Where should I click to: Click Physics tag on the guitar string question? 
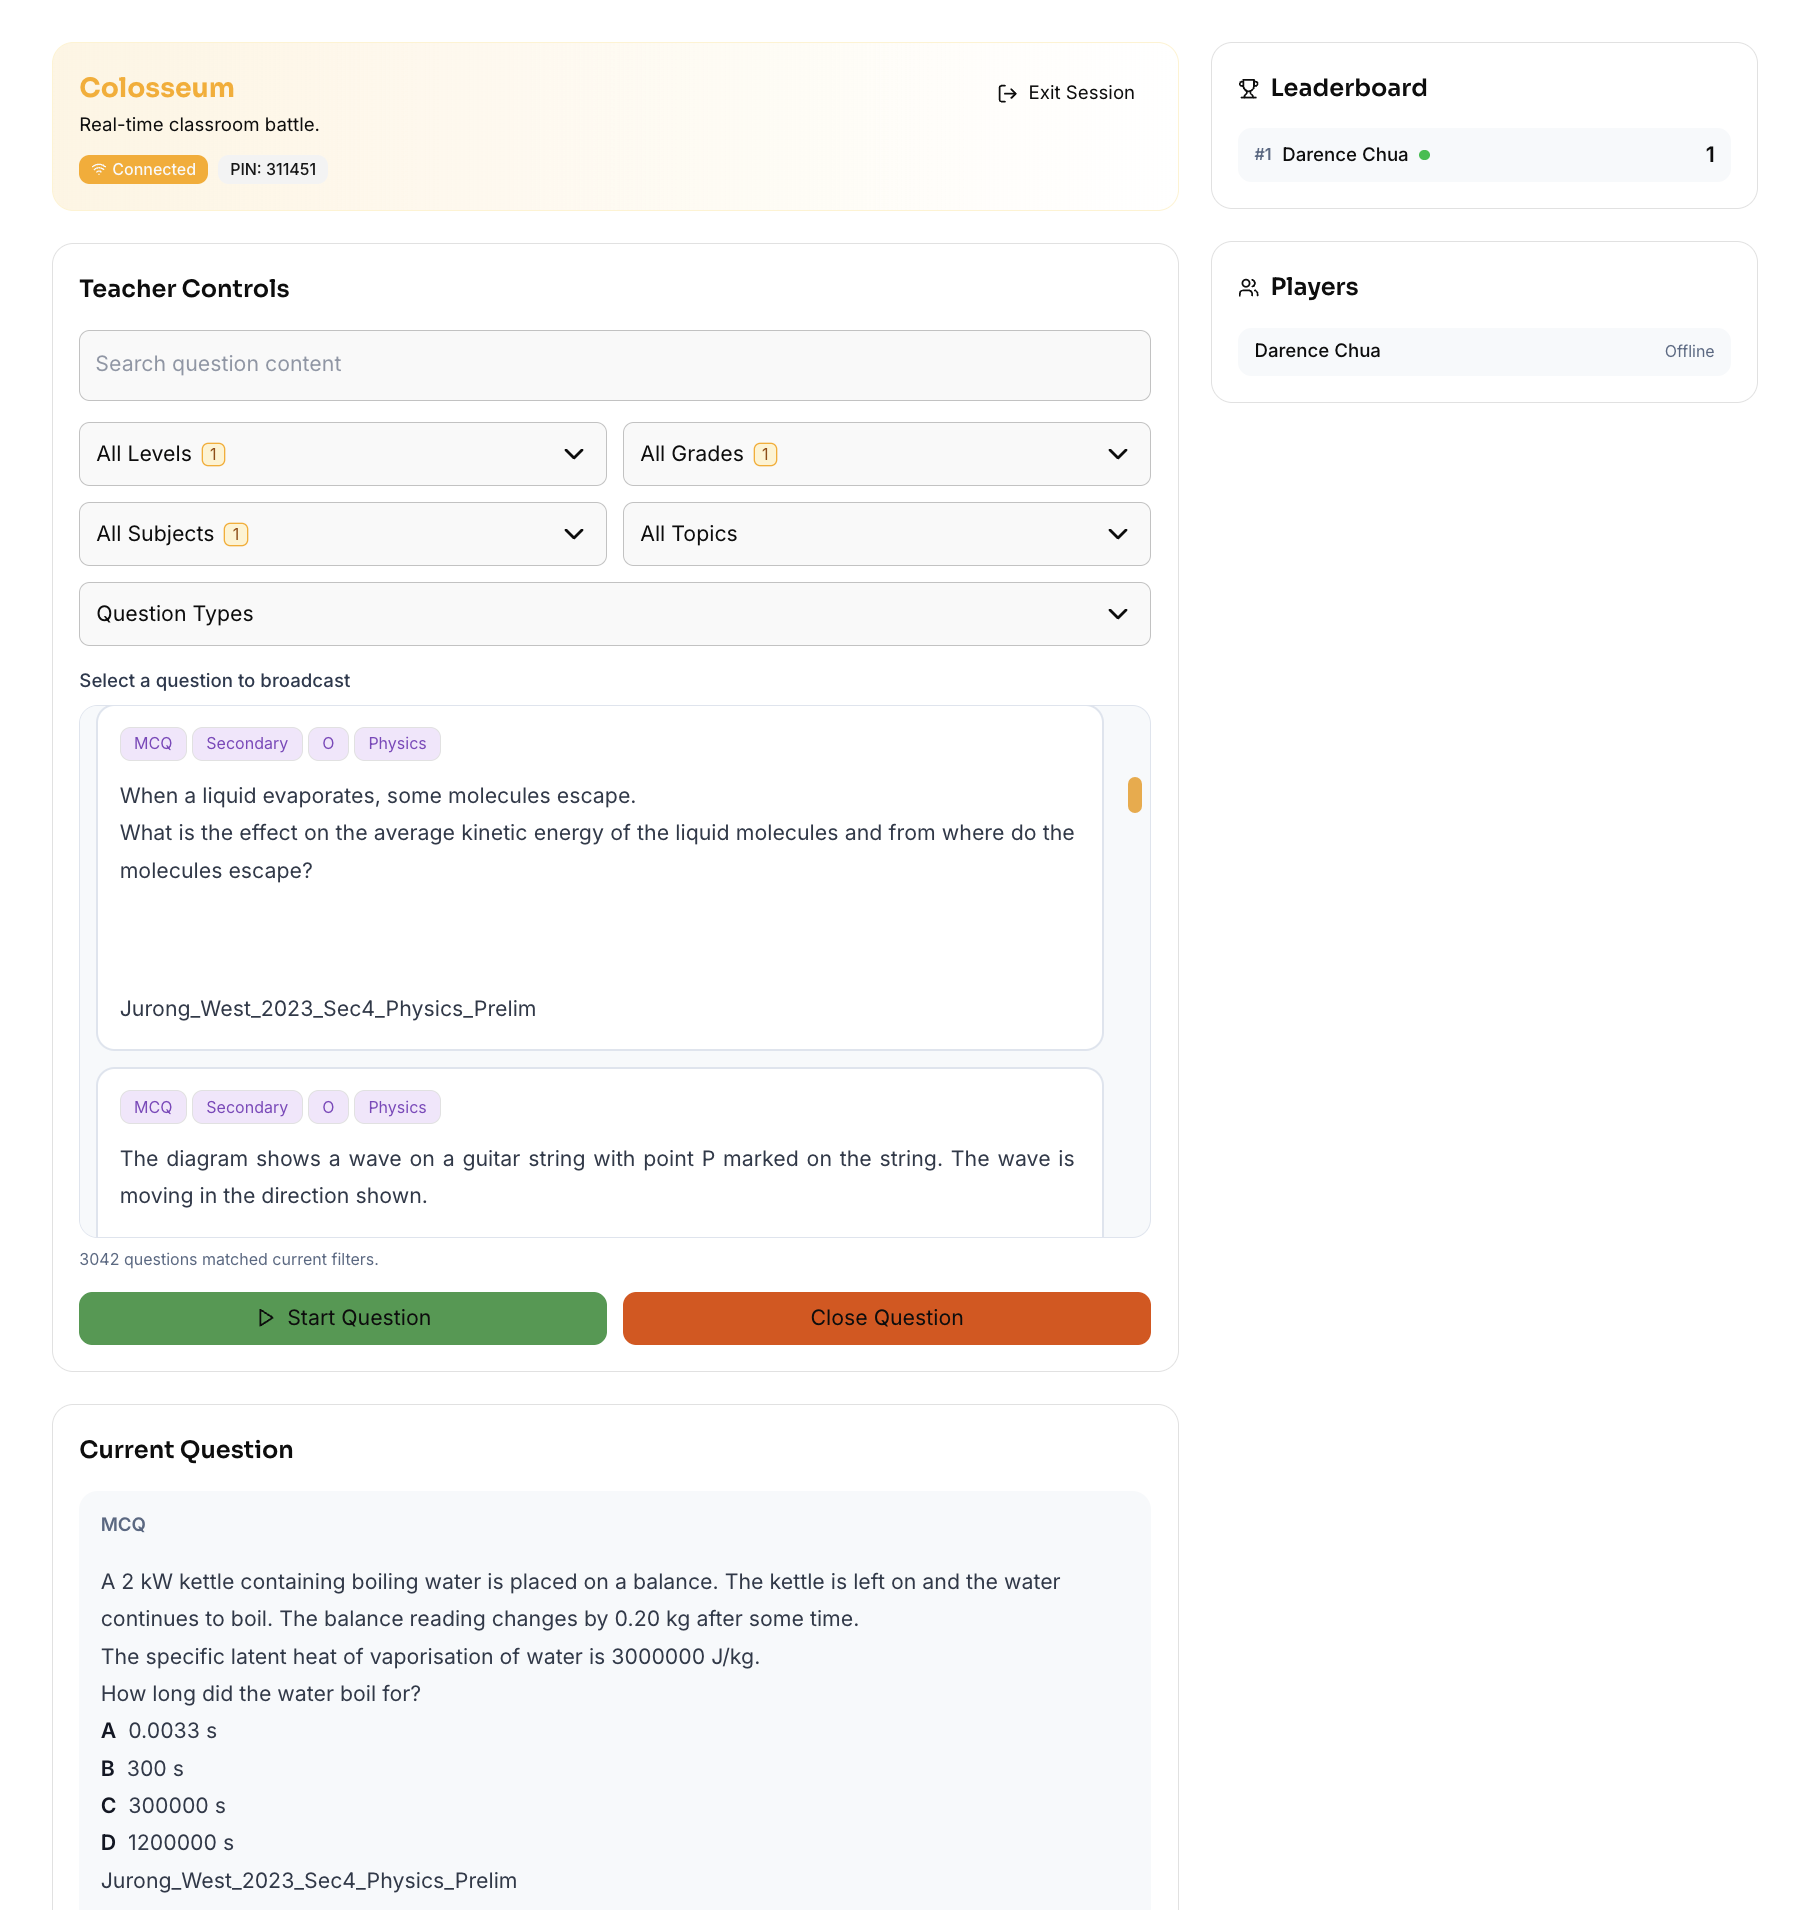[x=397, y=1107]
